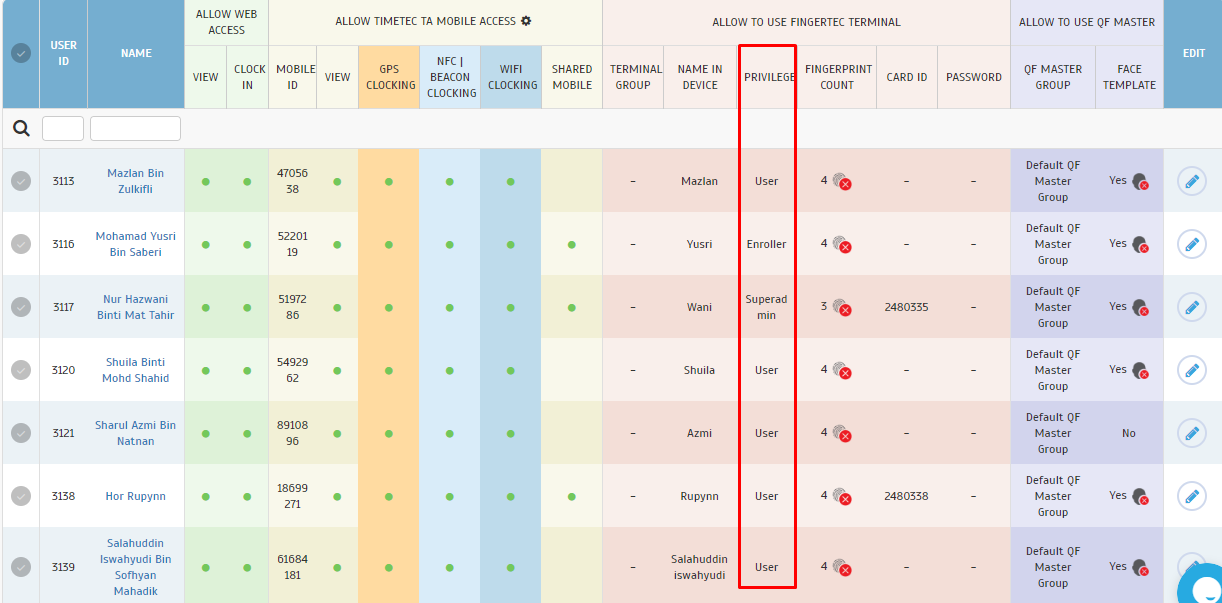Screen dimensions: 1222x603
Task: Check the row for user 3120
Action: 20,370
